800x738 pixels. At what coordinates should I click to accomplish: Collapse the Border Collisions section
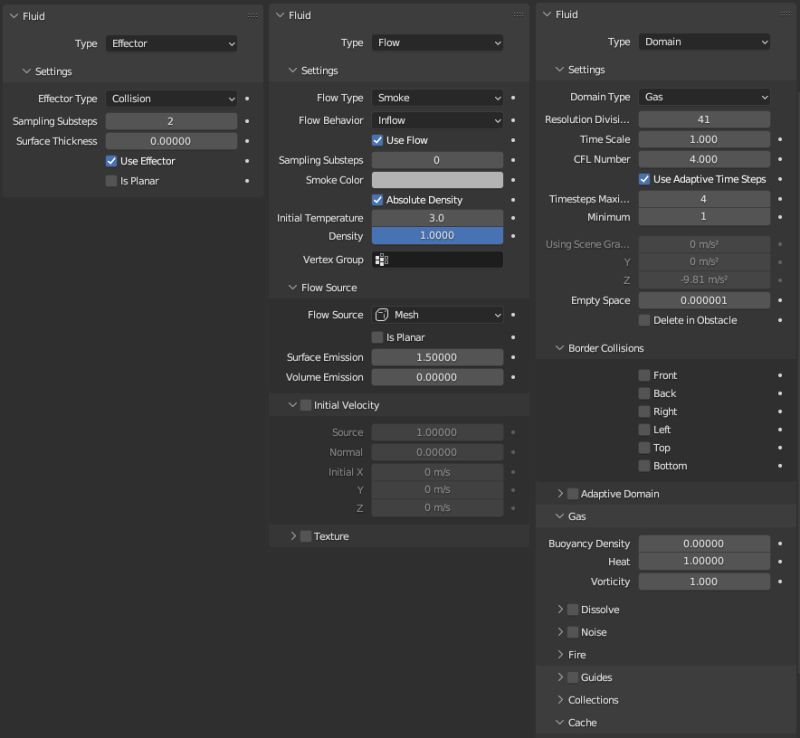click(x=560, y=348)
